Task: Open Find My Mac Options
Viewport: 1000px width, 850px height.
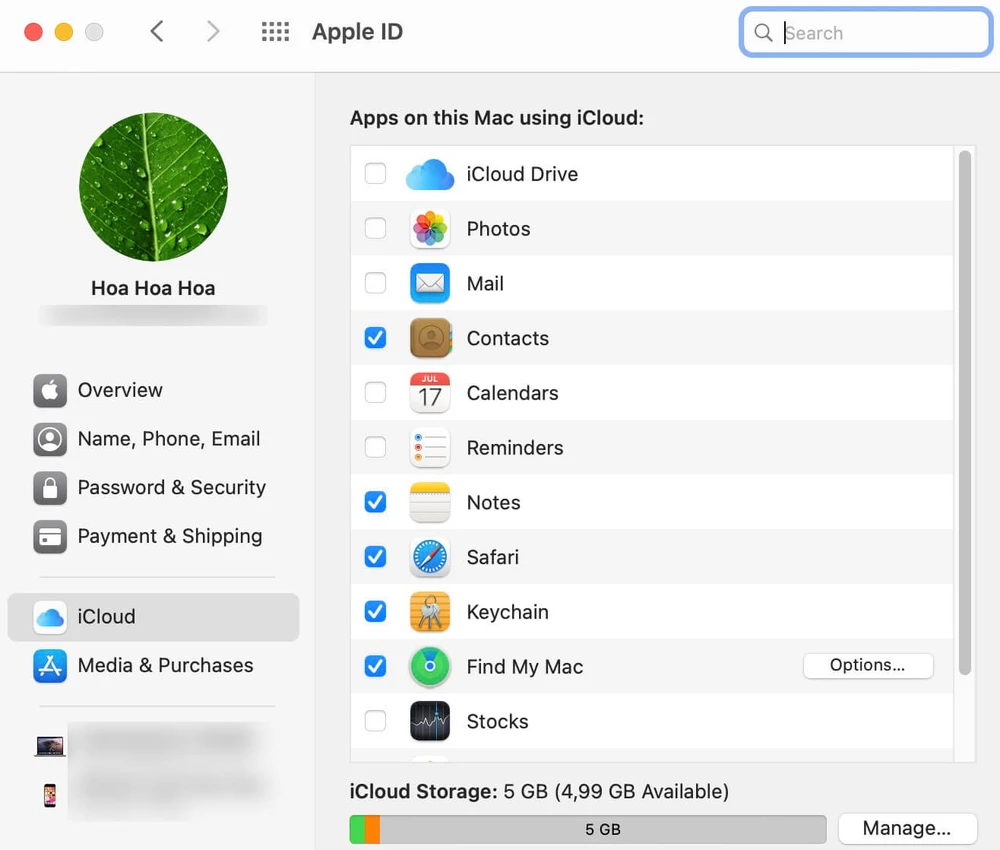Action: [867, 666]
